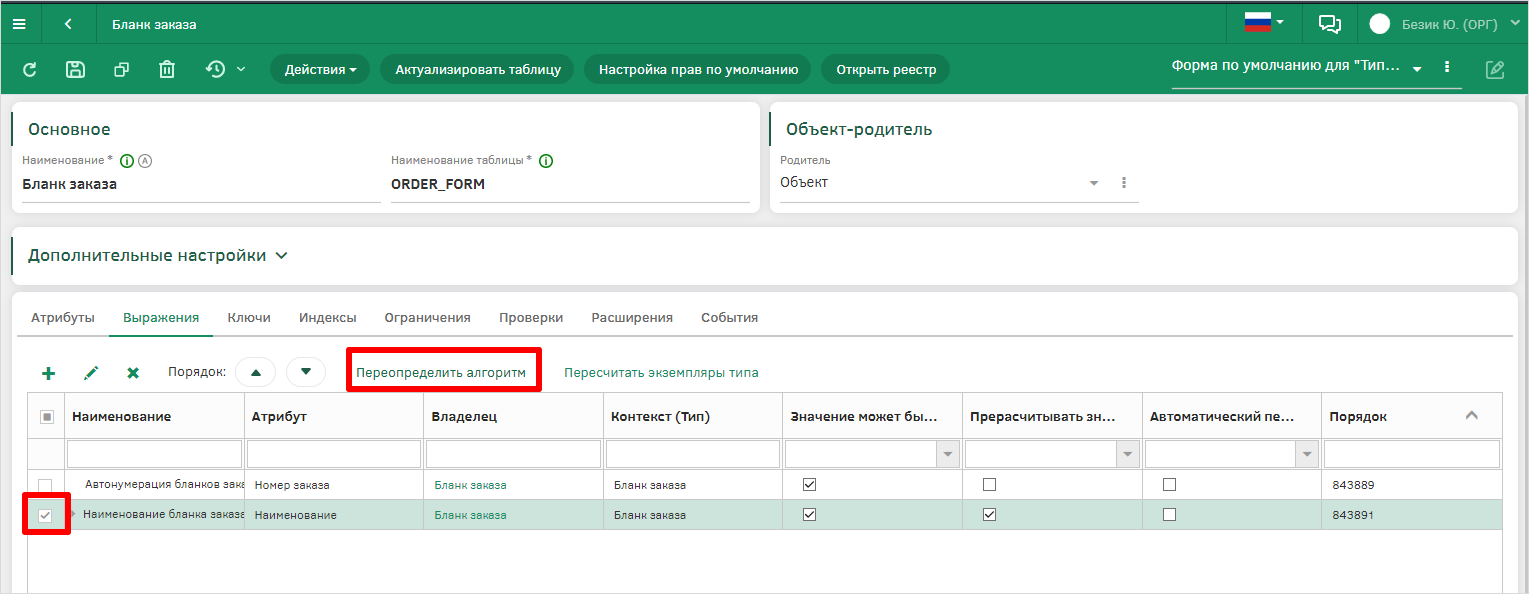The width and height of the screenshot is (1529, 594).
Task: Toggle Значение может быть checkbox for Автонумерация row
Action: tap(810, 484)
